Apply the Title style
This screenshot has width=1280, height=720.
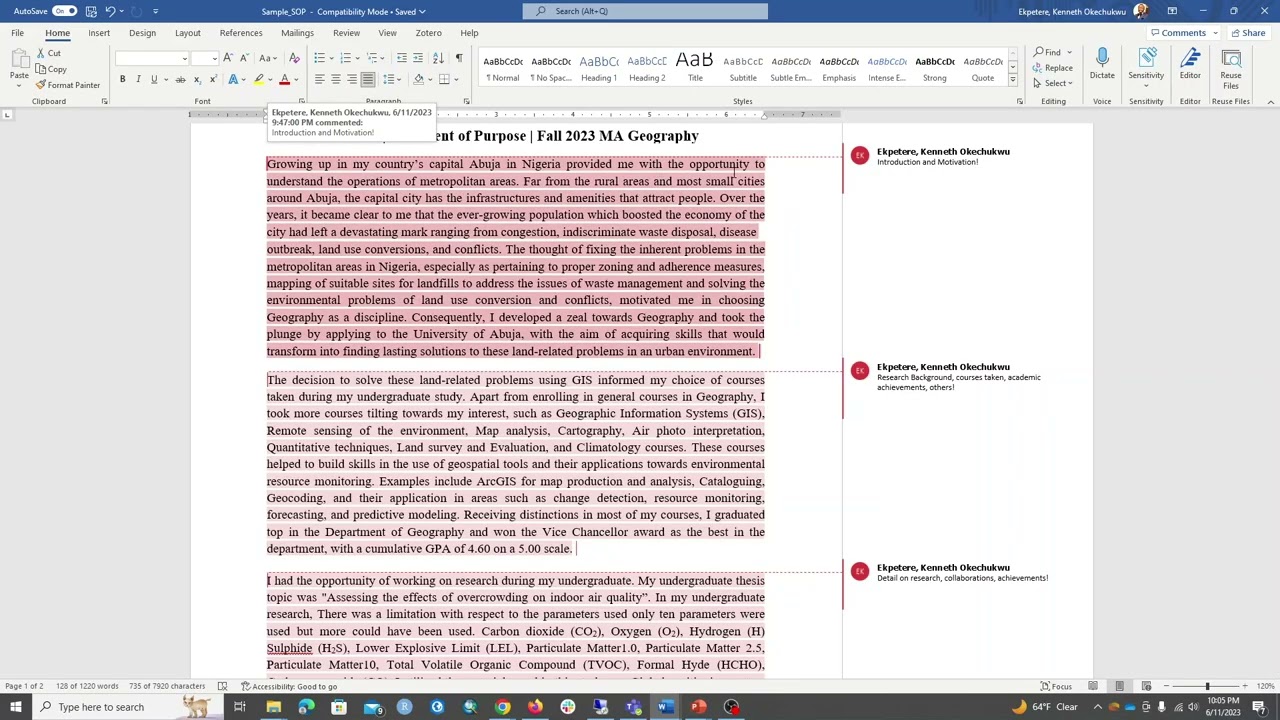(695, 67)
